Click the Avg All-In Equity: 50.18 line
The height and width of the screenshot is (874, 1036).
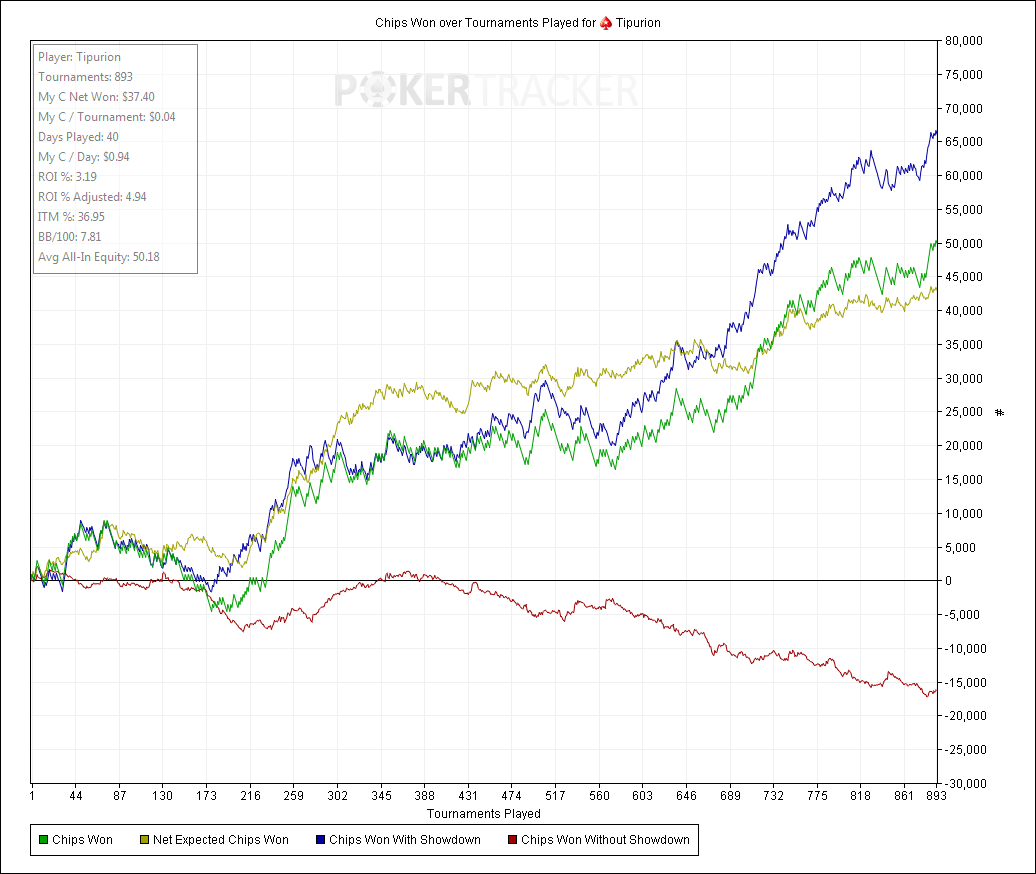(x=99, y=257)
